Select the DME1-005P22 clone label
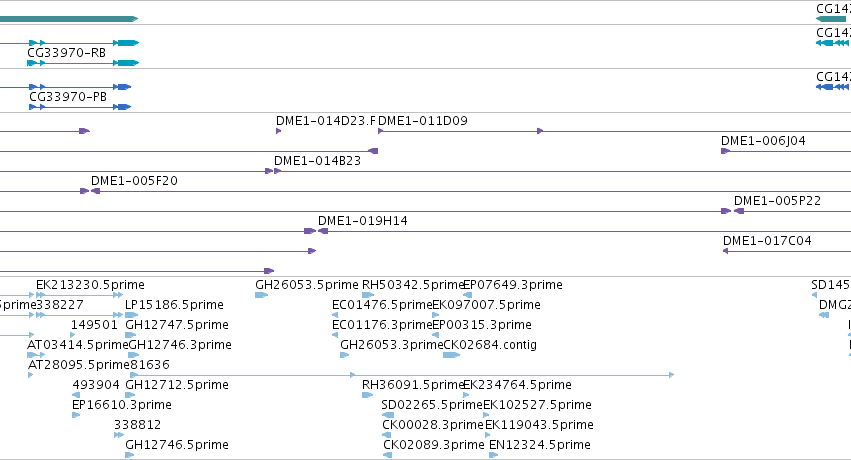 [777, 201]
